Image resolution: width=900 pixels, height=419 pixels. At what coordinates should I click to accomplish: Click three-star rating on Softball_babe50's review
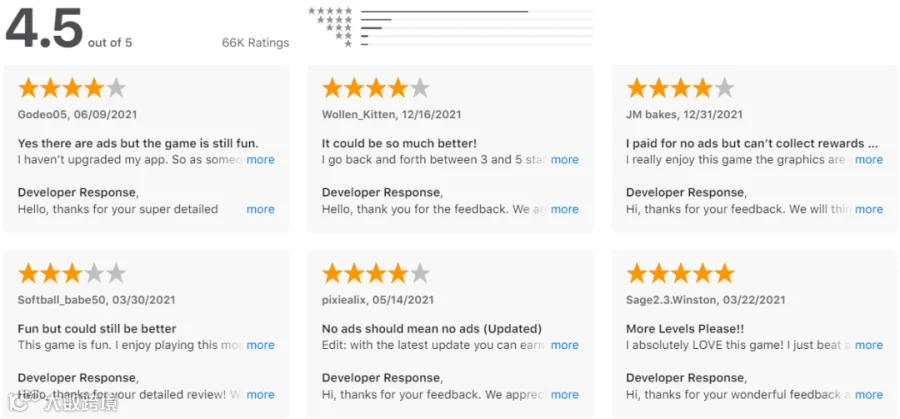(x=72, y=274)
